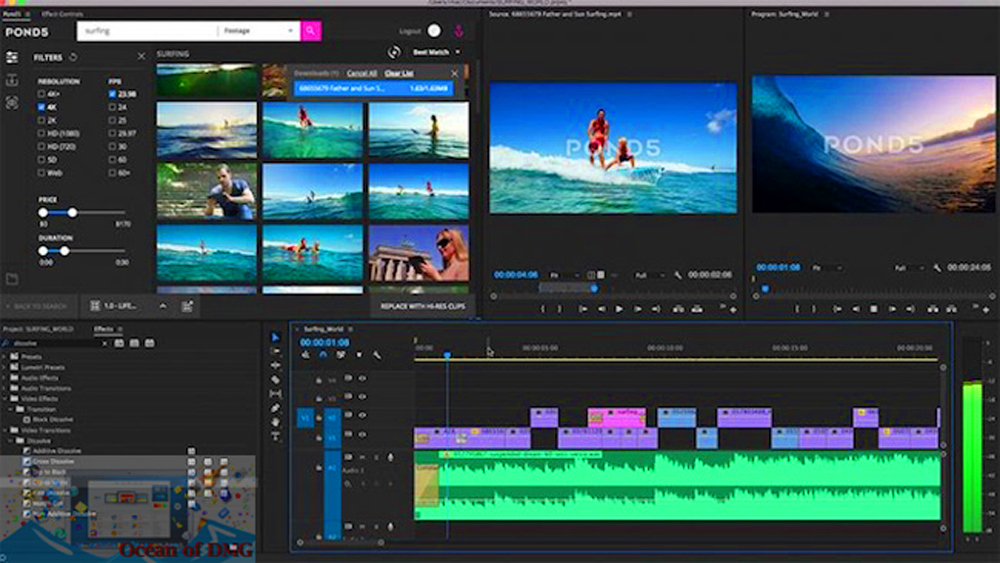1000x563 pixels.
Task: Click the right handle of PRICE slider
Action: pyautogui.click(x=72, y=212)
